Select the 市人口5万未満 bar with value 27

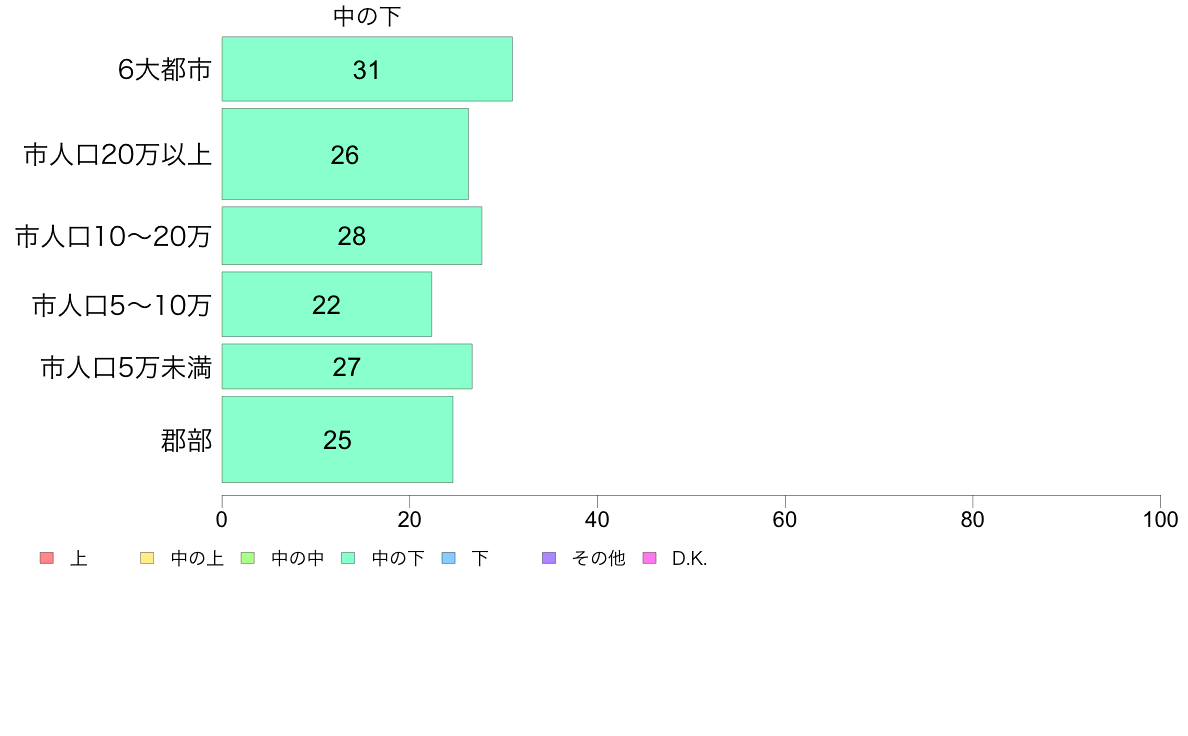coord(347,367)
